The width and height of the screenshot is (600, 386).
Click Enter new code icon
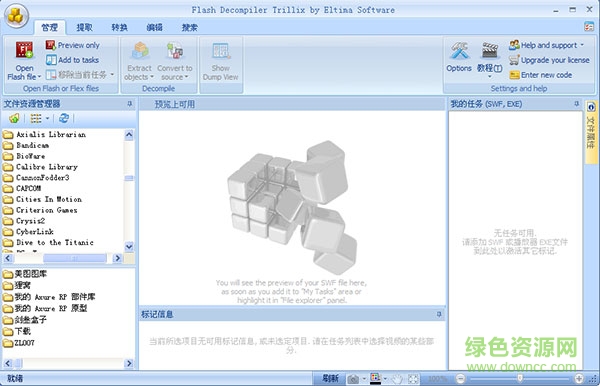coord(514,75)
